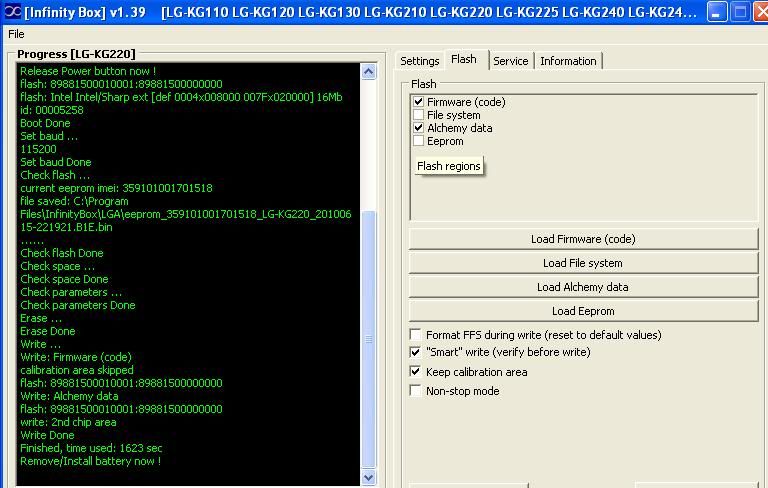Click log line 'Check flash Done'
768x488 pixels.
pyautogui.click(x=62, y=253)
